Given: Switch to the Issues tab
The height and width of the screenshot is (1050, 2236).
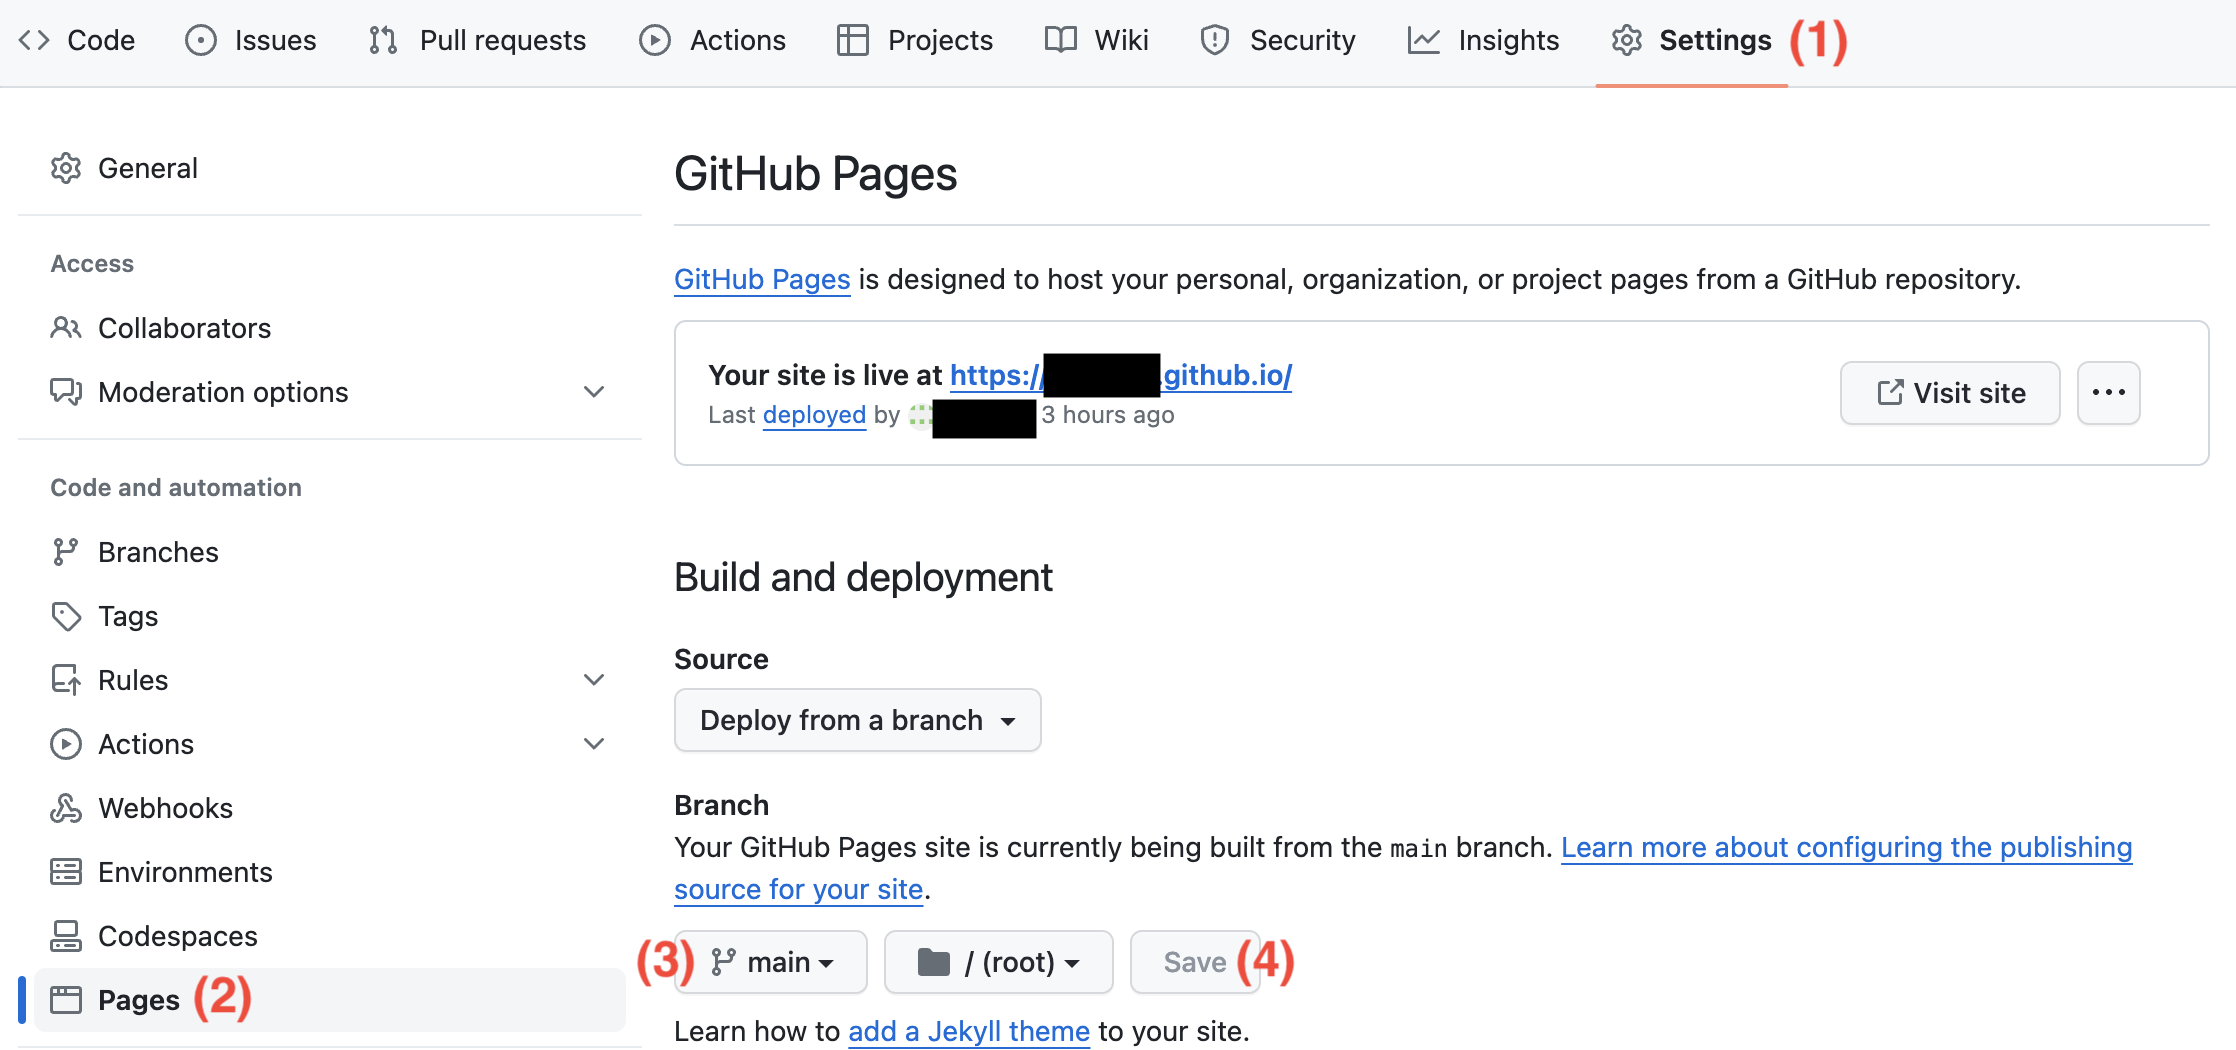Looking at the screenshot, I should tap(251, 40).
